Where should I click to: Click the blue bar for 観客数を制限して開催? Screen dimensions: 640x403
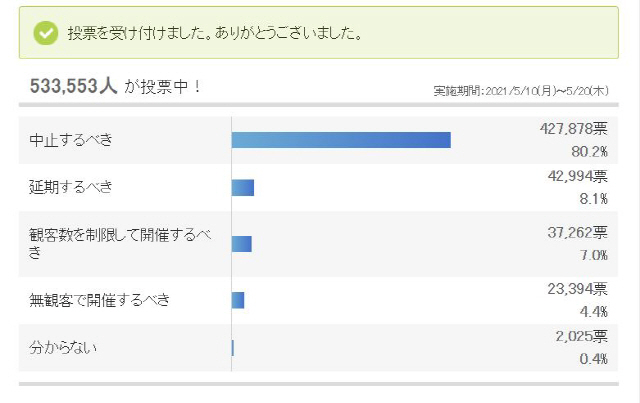[x=242, y=244]
